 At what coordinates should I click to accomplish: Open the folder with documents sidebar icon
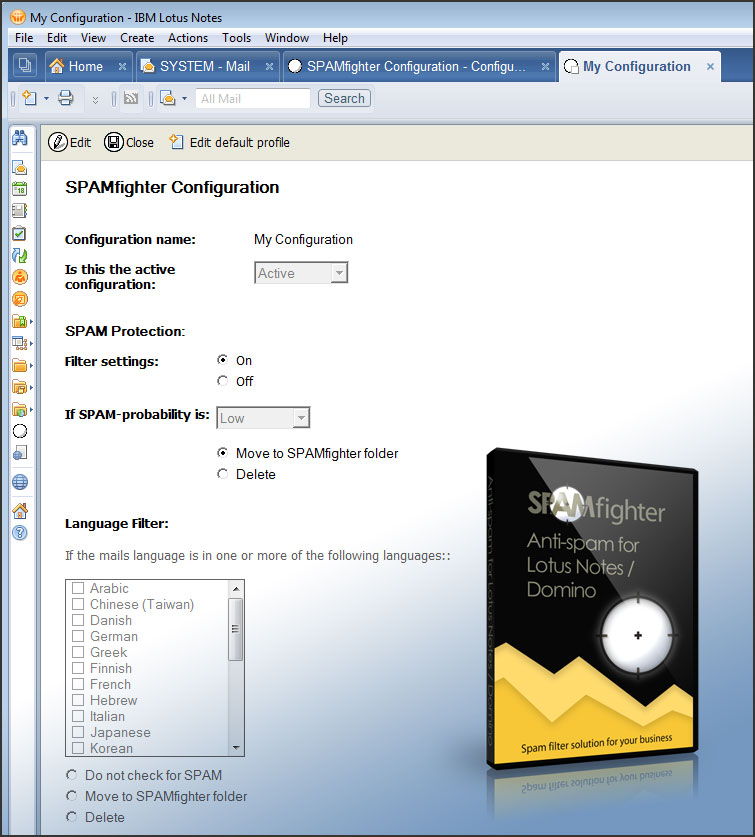[20, 387]
